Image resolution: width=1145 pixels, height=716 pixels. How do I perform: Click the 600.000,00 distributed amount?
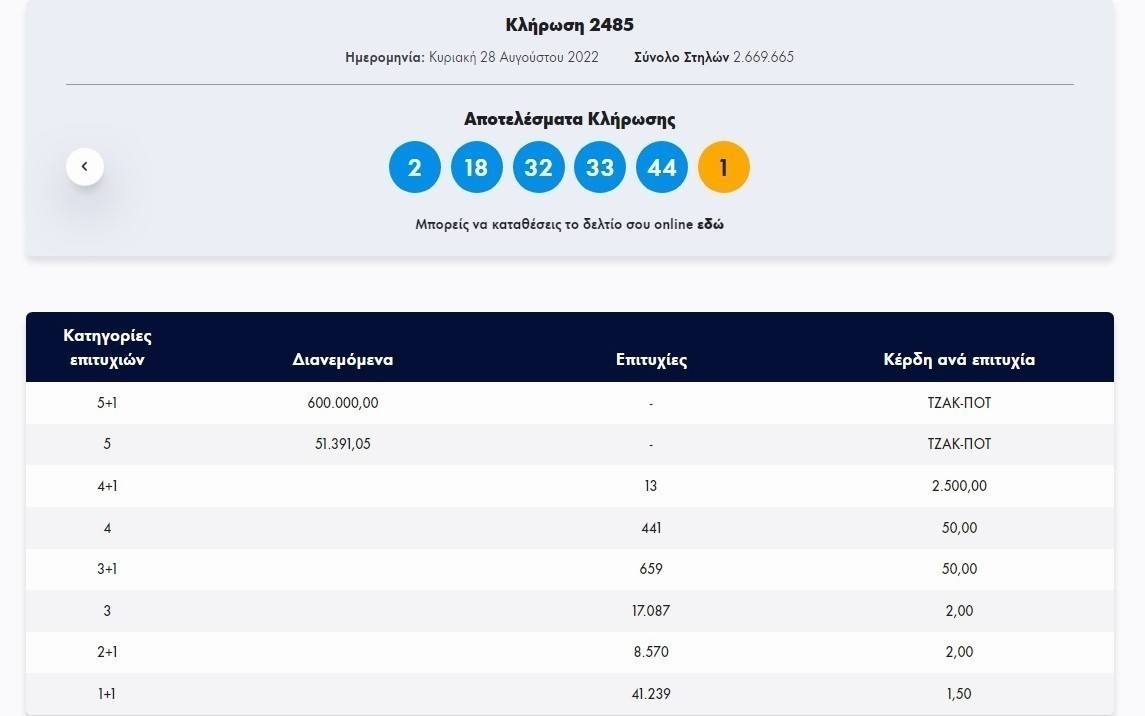click(343, 403)
